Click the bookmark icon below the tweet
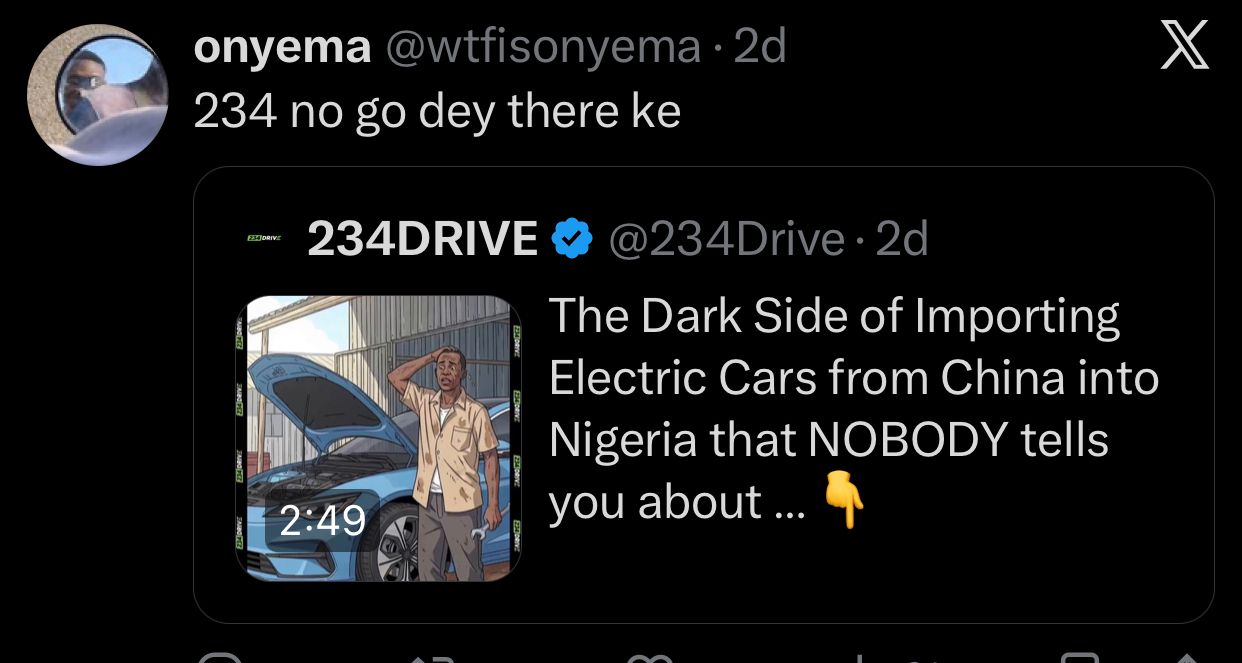1242x663 pixels. click(1078, 659)
